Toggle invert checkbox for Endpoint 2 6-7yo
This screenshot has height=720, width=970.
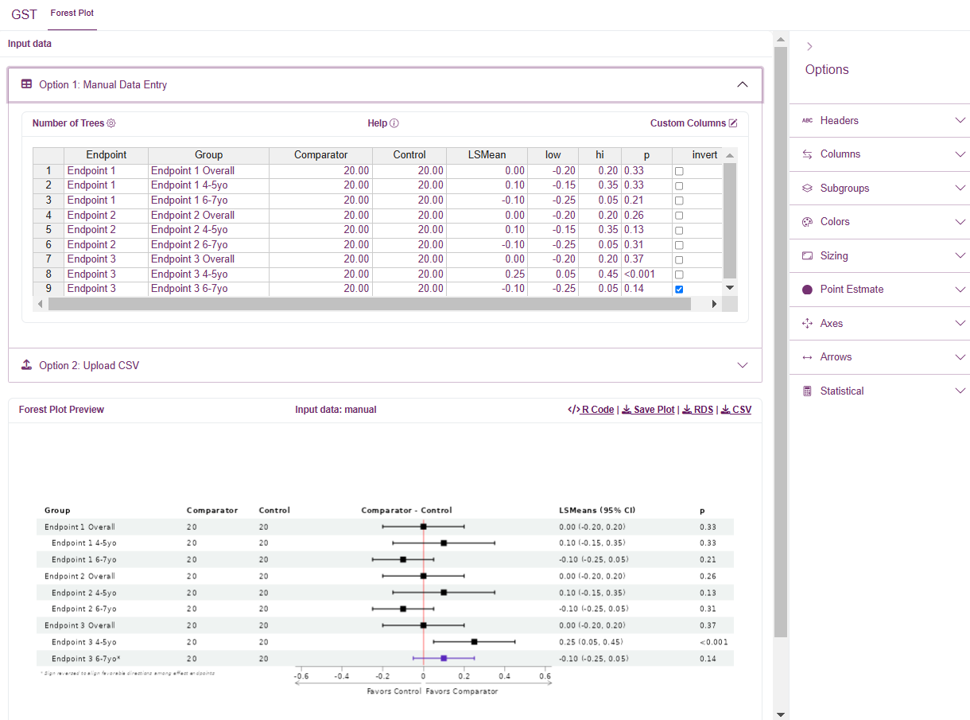tap(679, 246)
